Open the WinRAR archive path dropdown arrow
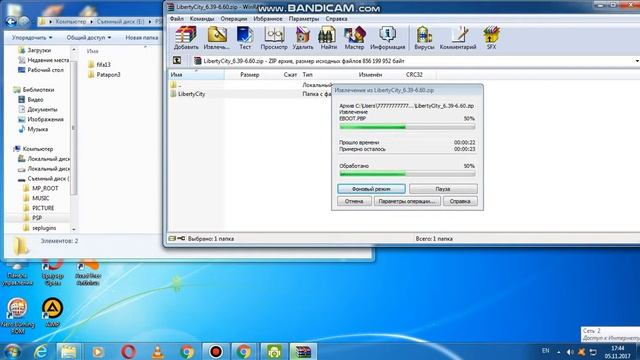Screen dimensions: 640x360 click(x=637, y=61)
